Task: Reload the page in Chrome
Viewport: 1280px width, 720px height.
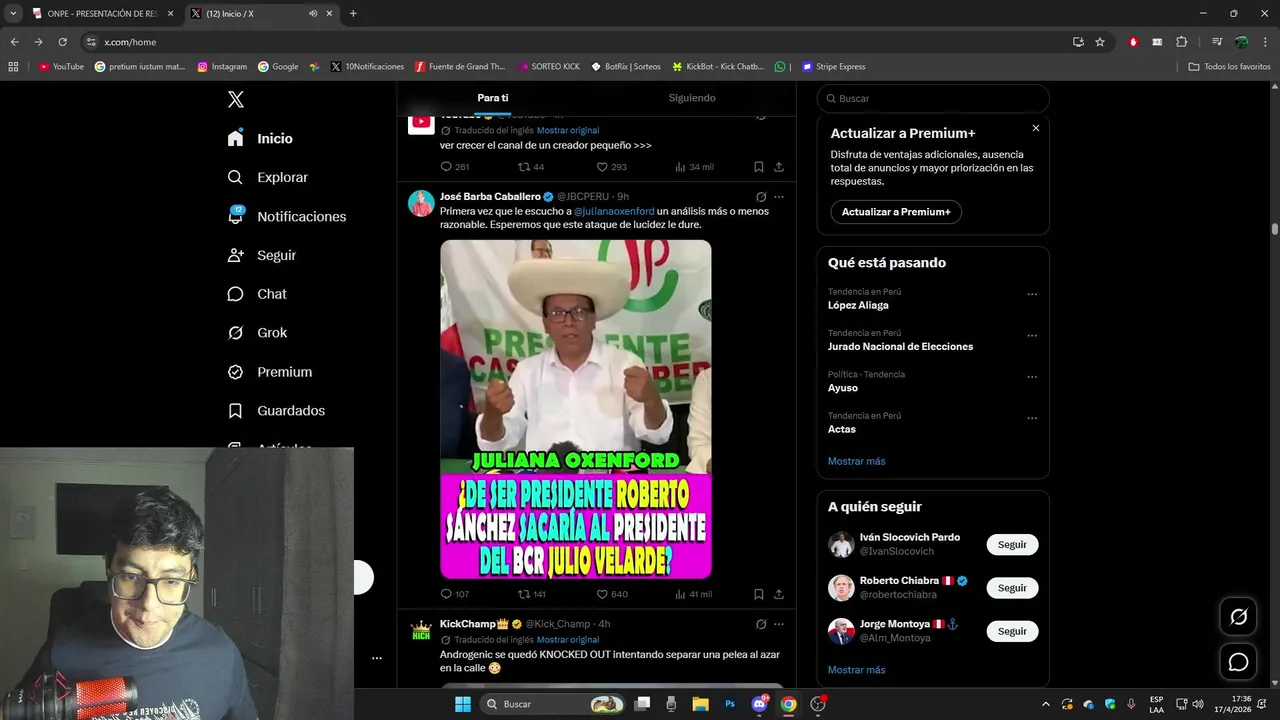Action: [62, 42]
